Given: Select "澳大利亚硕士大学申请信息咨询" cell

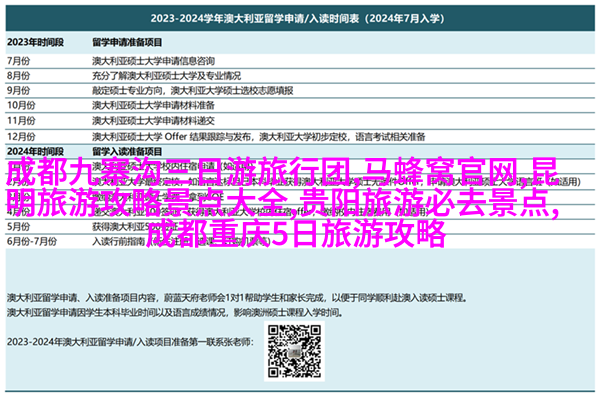Looking at the screenshot, I should [x=153, y=61].
